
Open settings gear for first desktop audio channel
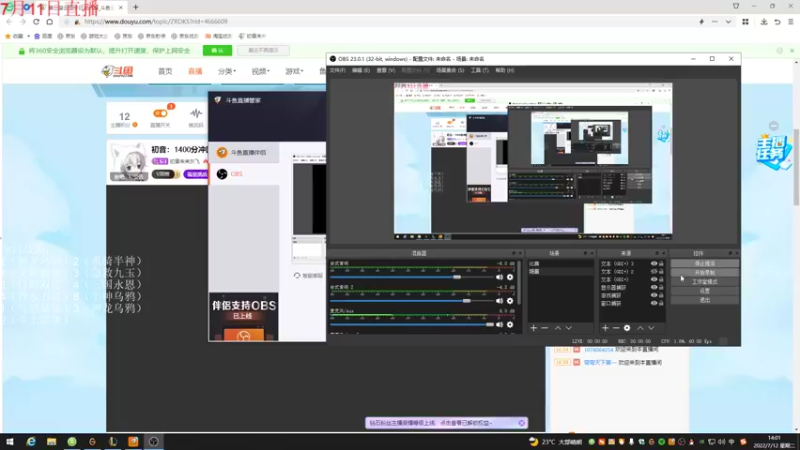point(510,277)
